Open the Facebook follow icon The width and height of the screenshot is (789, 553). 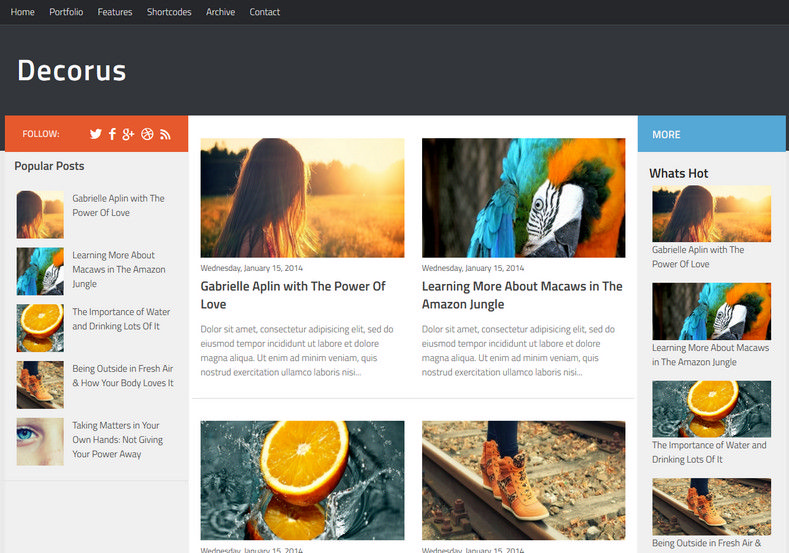[x=112, y=134]
